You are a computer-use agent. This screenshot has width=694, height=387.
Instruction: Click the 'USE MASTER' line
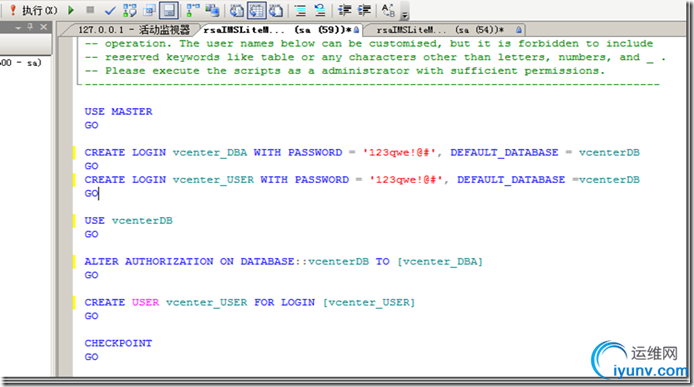pyautogui.click(x=119, y=112)
